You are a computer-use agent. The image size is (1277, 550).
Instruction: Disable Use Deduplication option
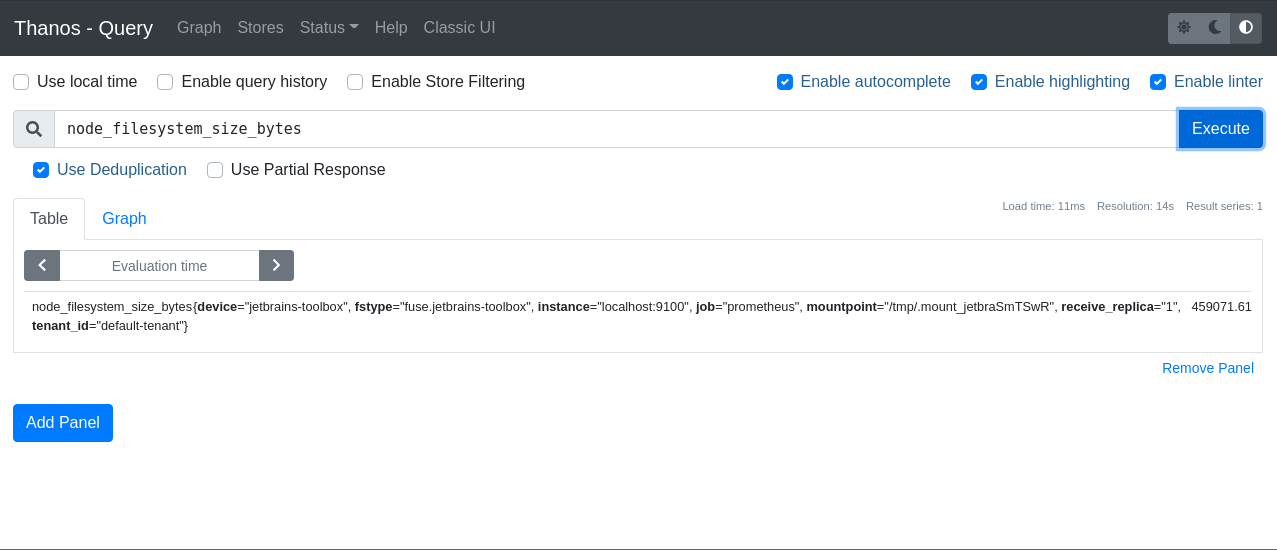41,170
